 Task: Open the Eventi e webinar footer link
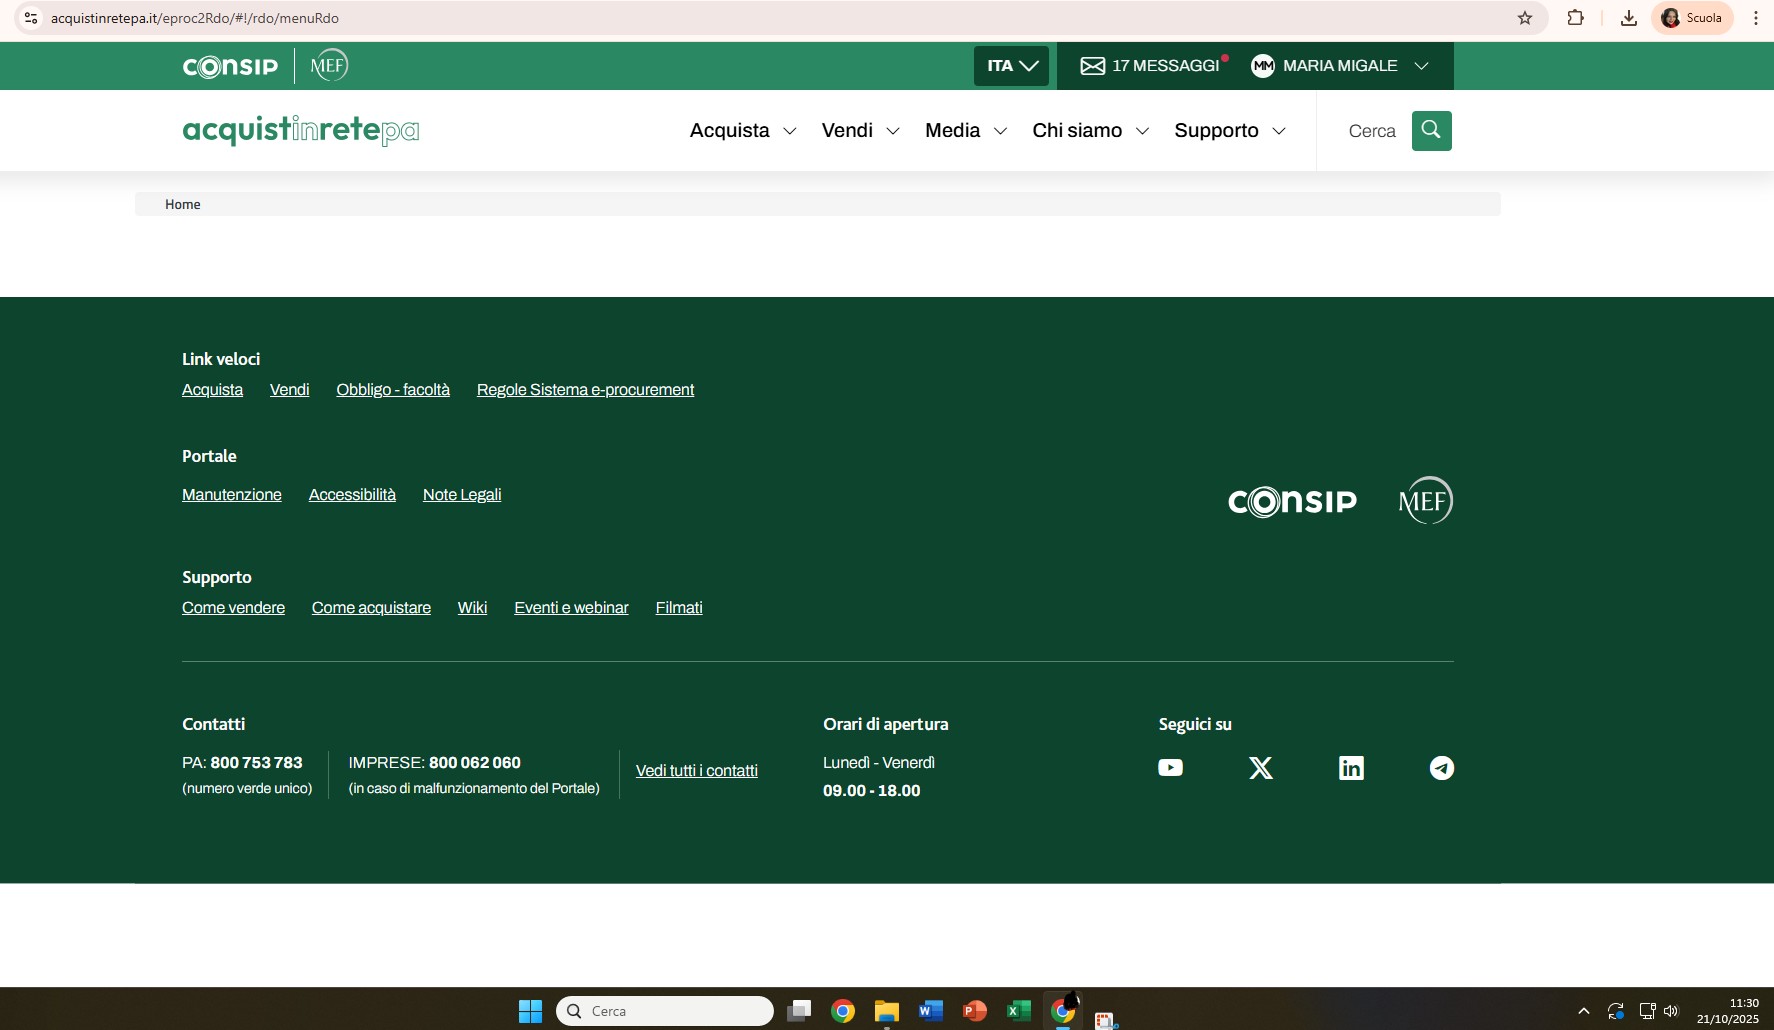tap(571, 608)
